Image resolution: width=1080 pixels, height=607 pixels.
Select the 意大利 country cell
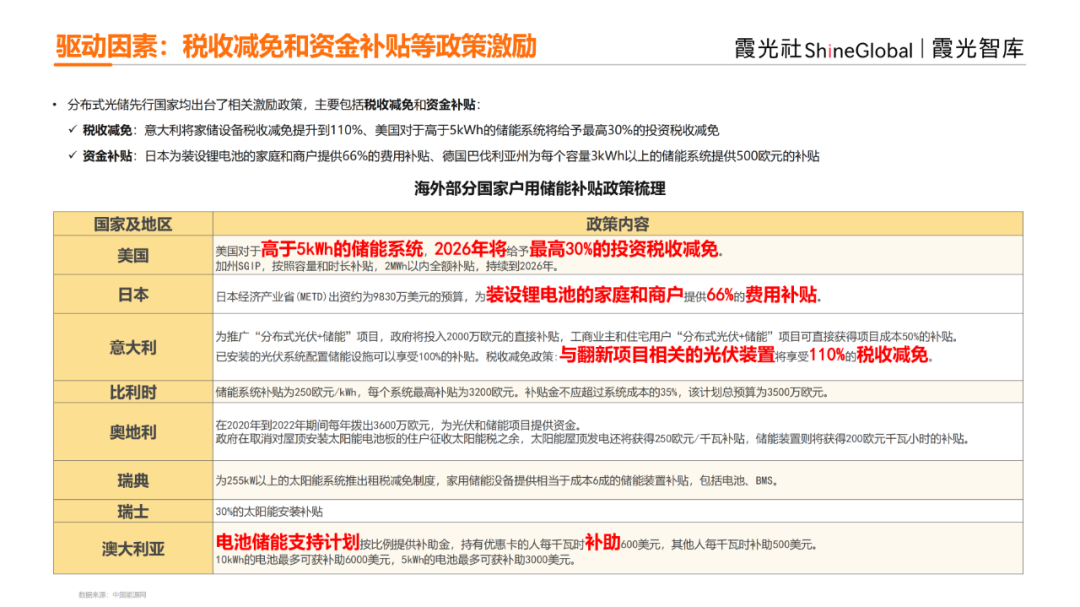[133, 347]
